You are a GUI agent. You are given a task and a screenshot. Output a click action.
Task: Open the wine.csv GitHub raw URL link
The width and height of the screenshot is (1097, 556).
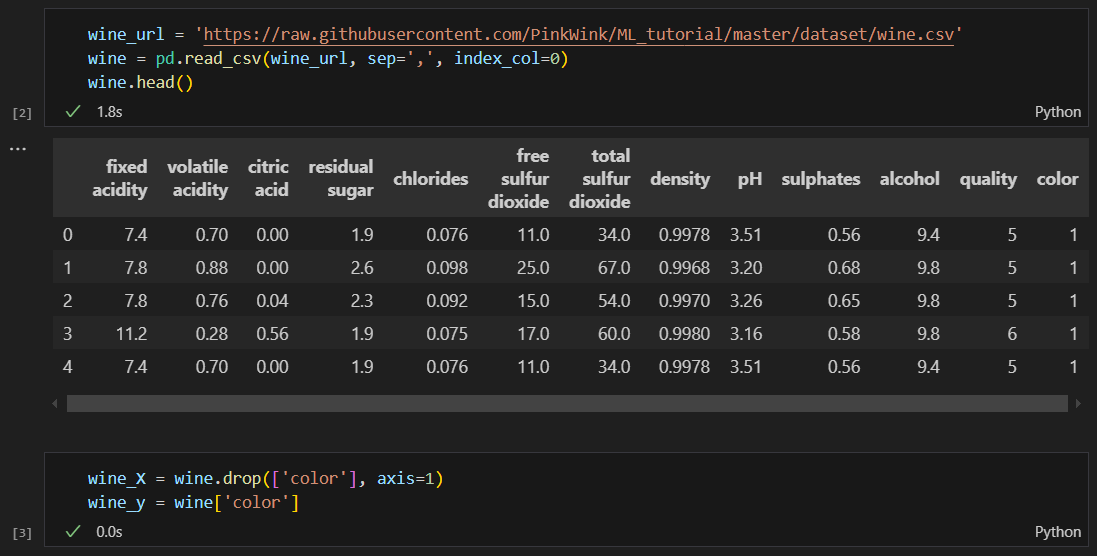pos(579,34)
